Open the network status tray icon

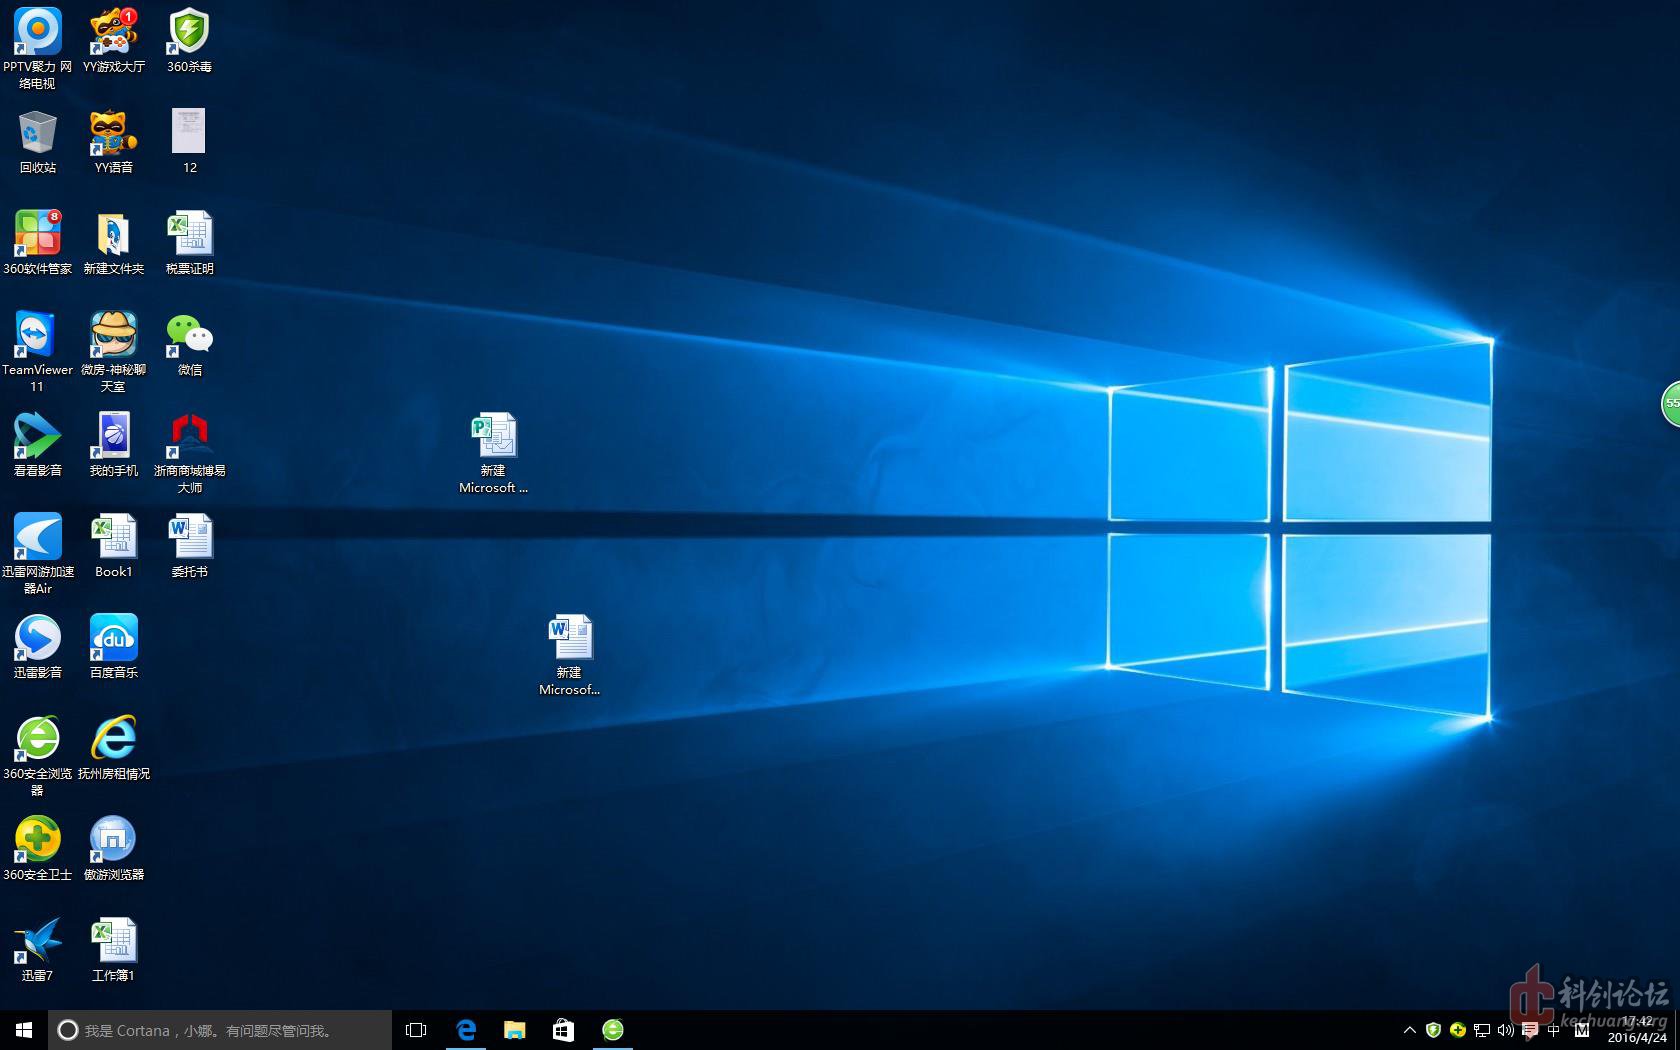1482,1030
